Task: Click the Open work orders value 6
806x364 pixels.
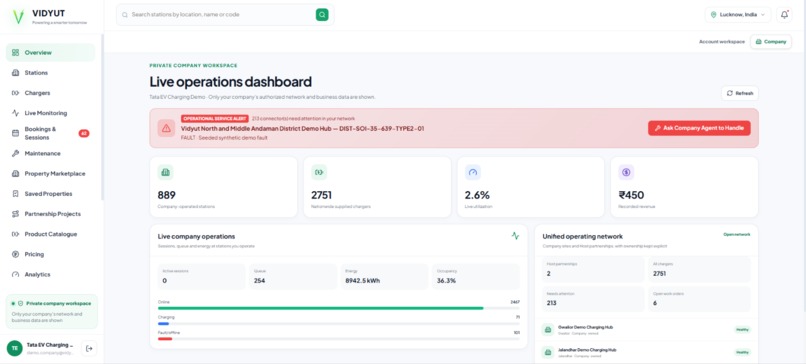Action: click(655, 303)
